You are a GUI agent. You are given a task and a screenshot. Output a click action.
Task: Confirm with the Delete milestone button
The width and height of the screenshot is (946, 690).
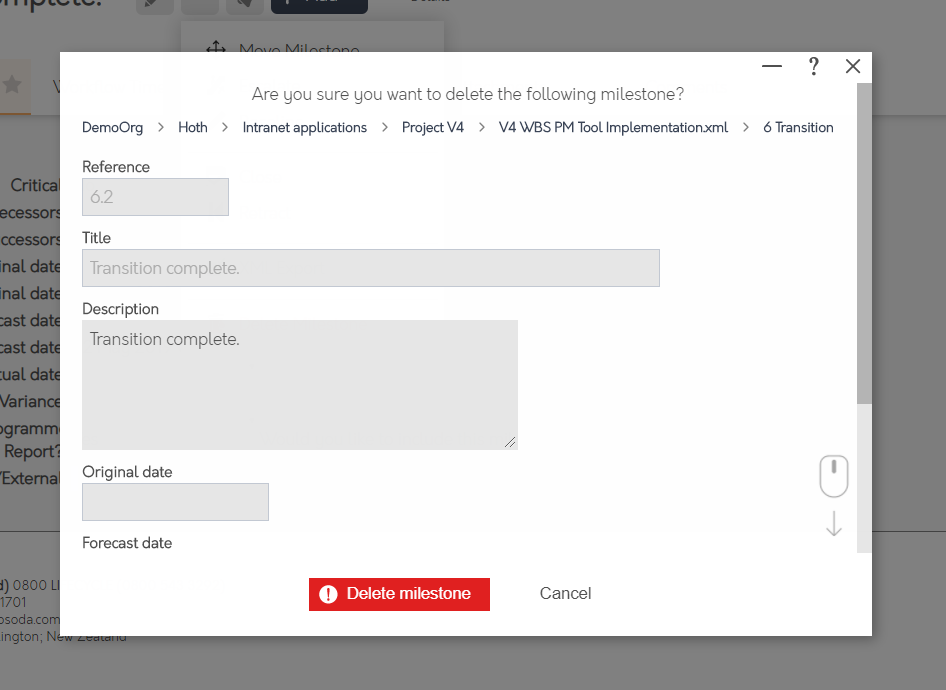pos(399,594)
